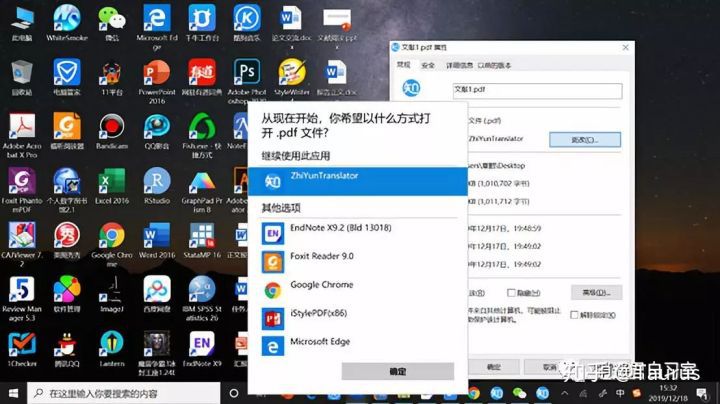The height and width of the screenshot is (404, 720).
Task: Select the 千牛工作台 desktop icon
Action: tap(202, 24)
